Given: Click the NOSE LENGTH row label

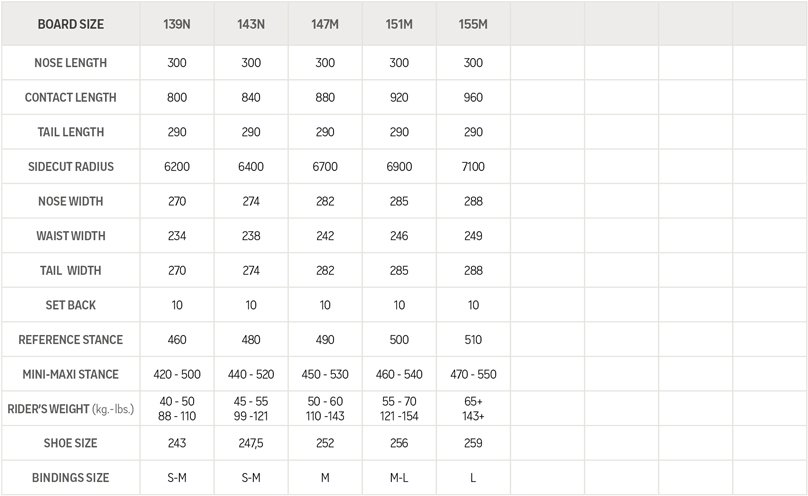Looking at the screenshot, I should (x=70, y=63).
